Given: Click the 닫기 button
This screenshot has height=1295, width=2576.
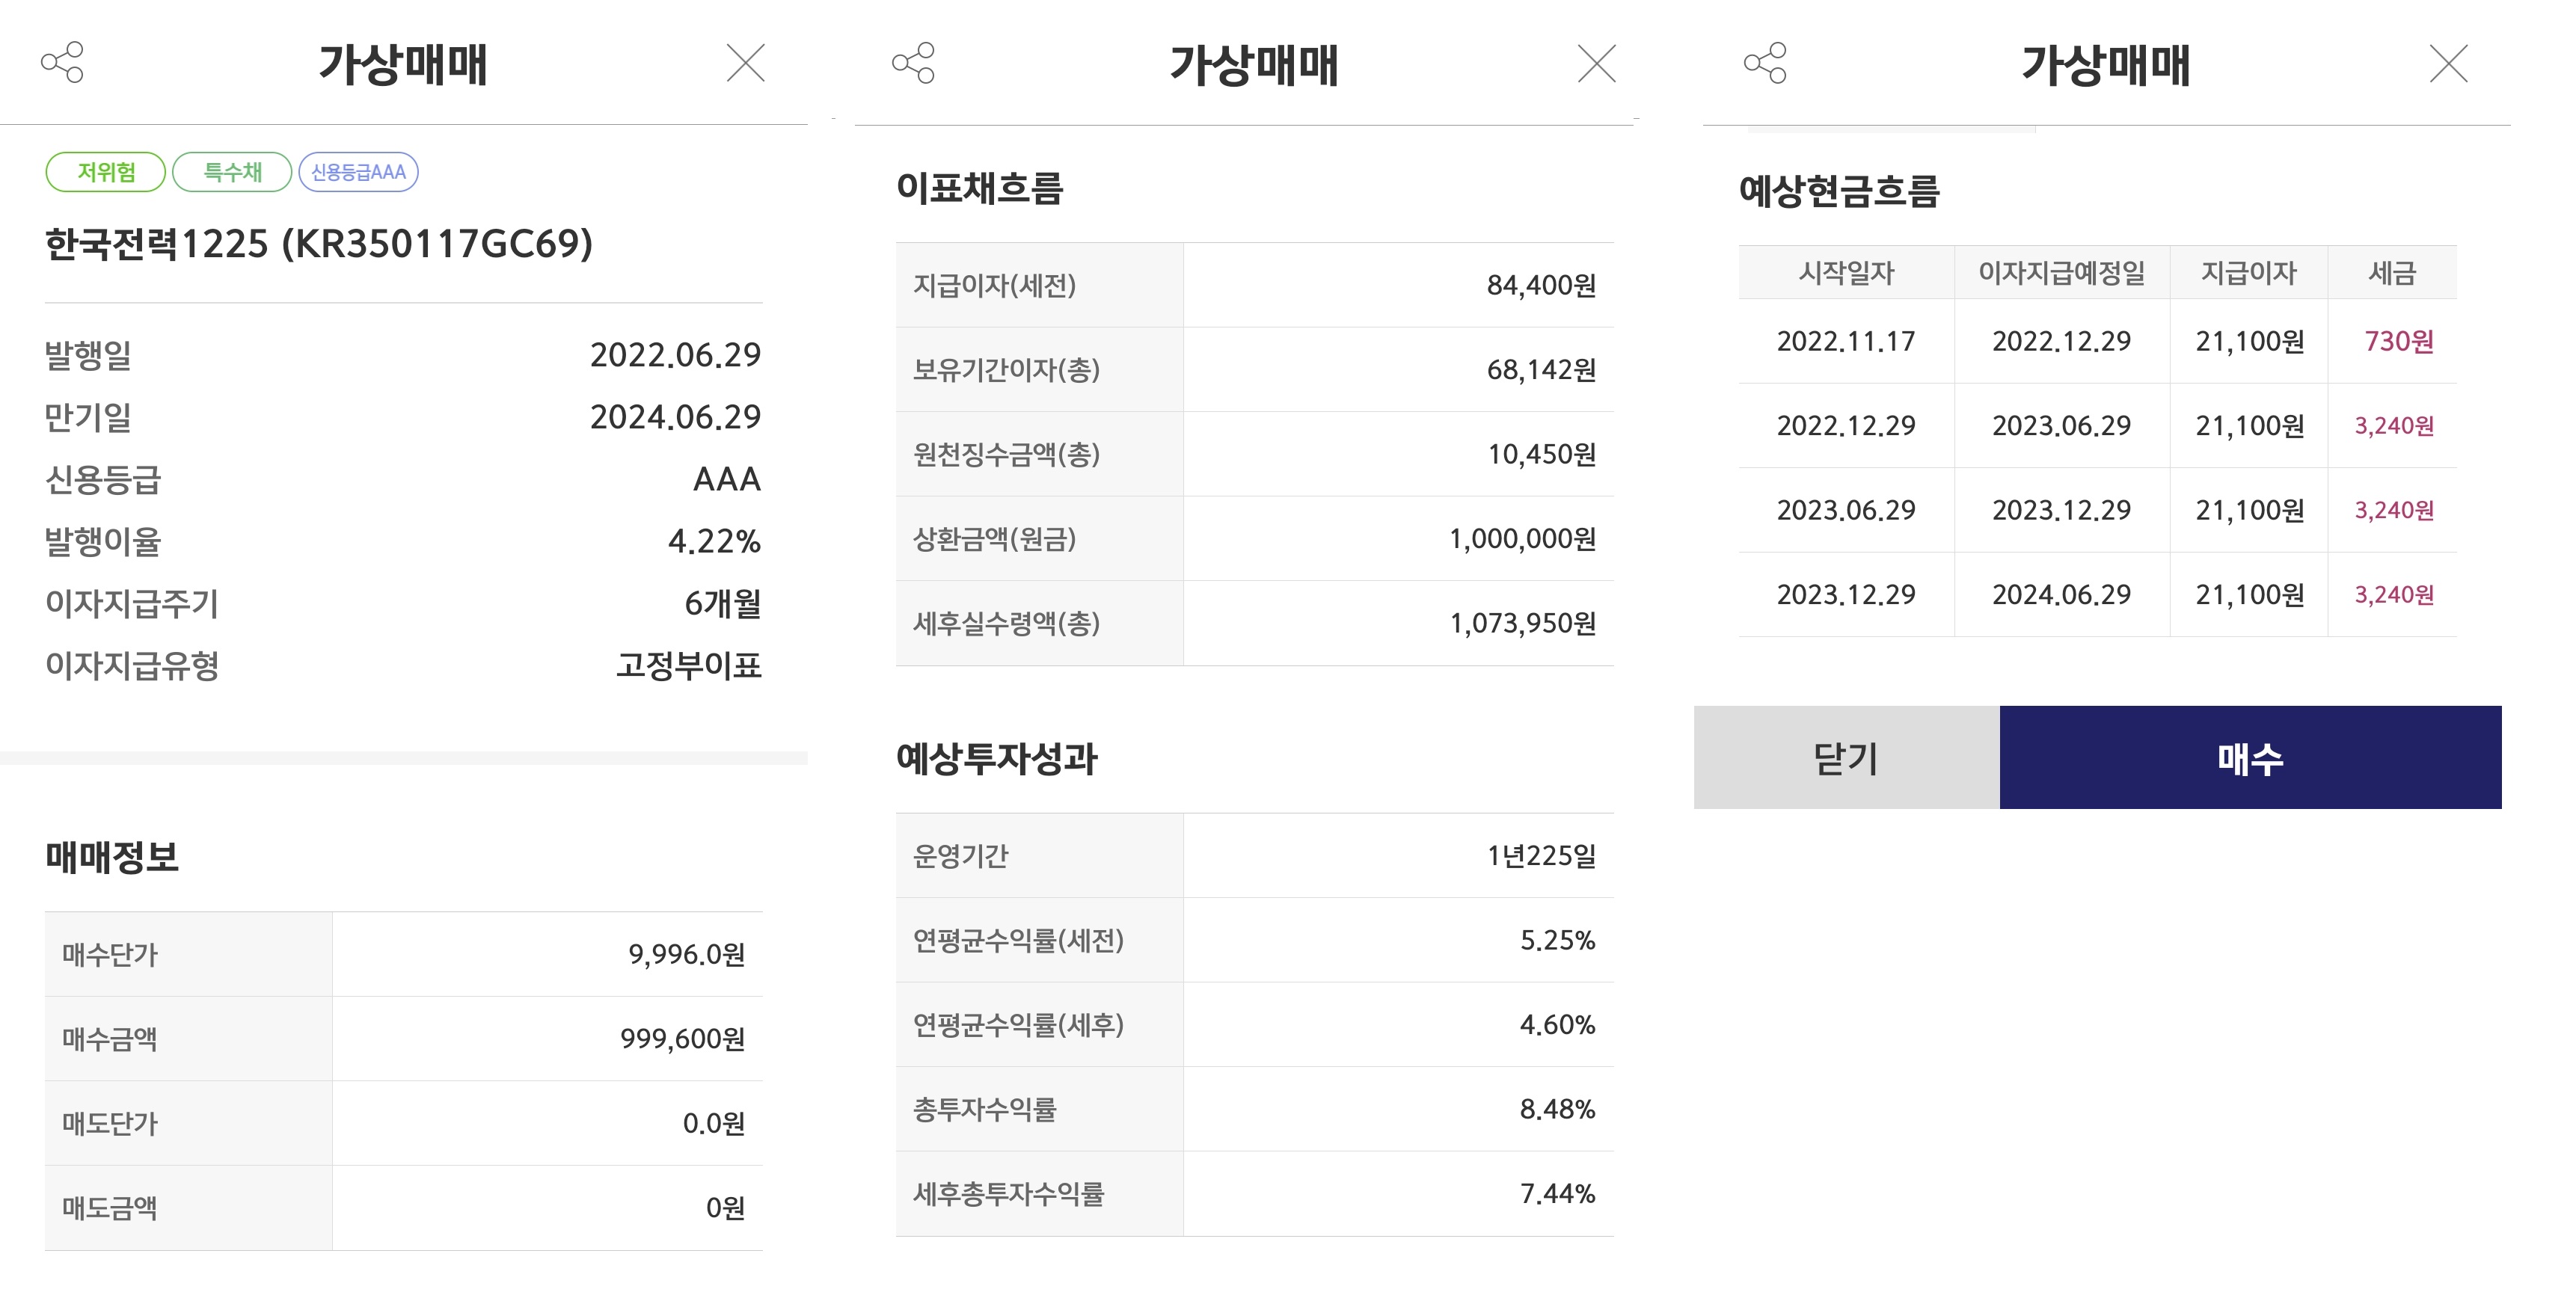Looking at the screenshot, I should pyautogui.click(x=1846, y=757).
